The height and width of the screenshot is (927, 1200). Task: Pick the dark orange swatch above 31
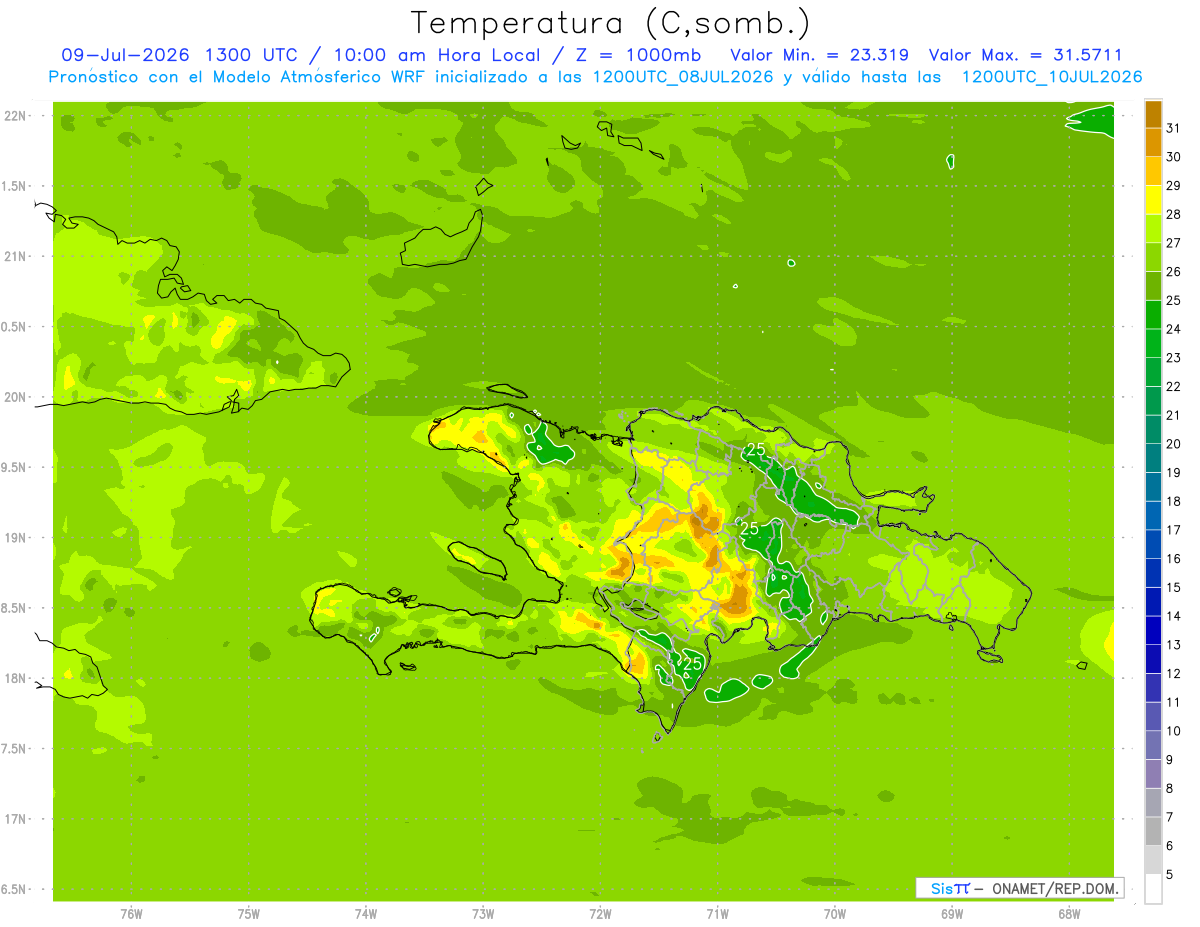point(1153,114)
